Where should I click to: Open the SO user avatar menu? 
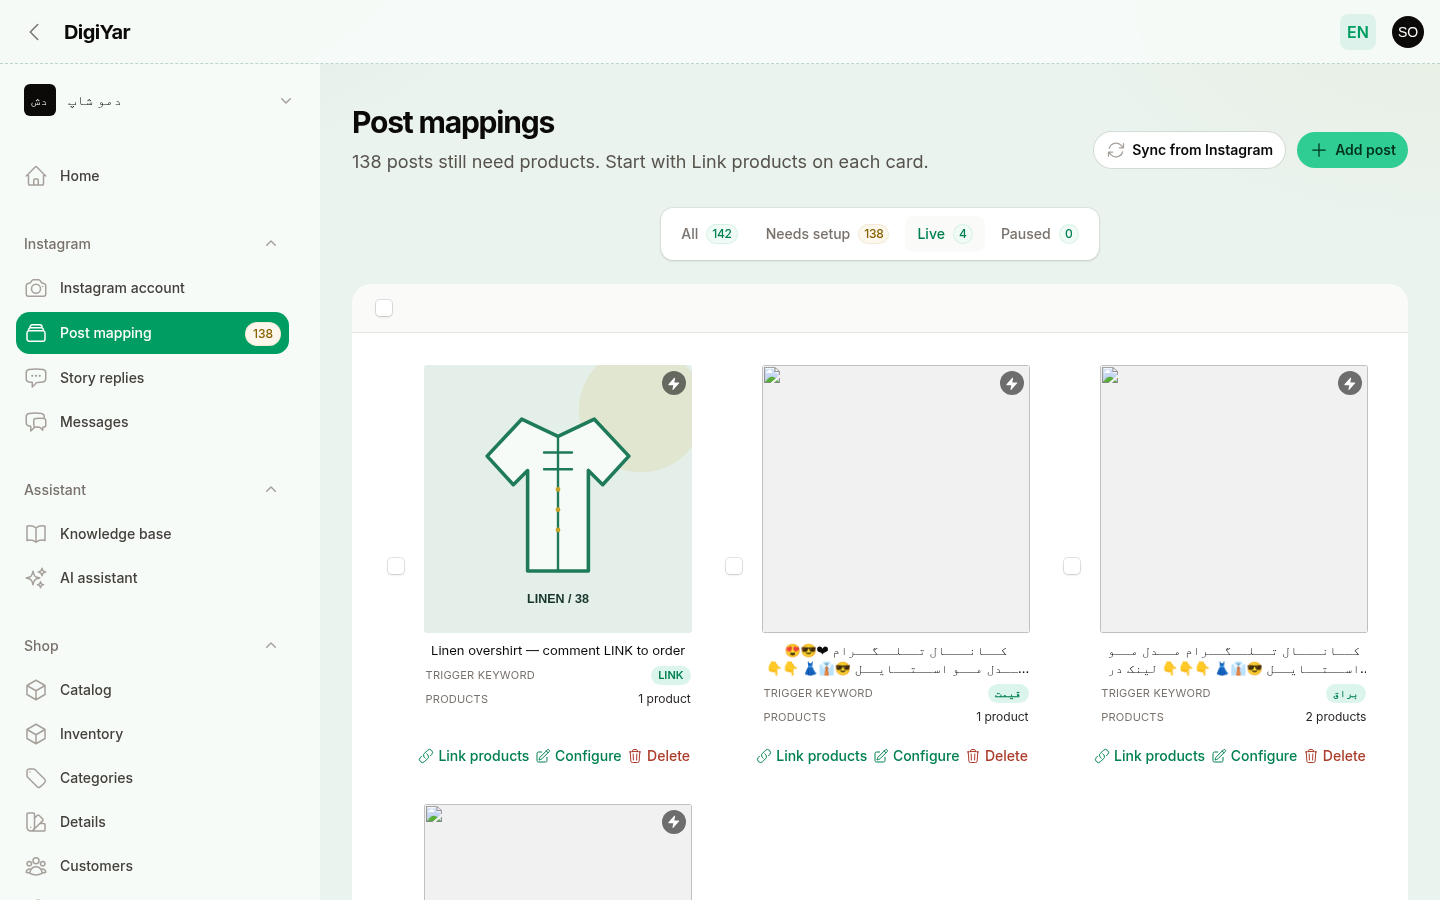point(1408,32)
